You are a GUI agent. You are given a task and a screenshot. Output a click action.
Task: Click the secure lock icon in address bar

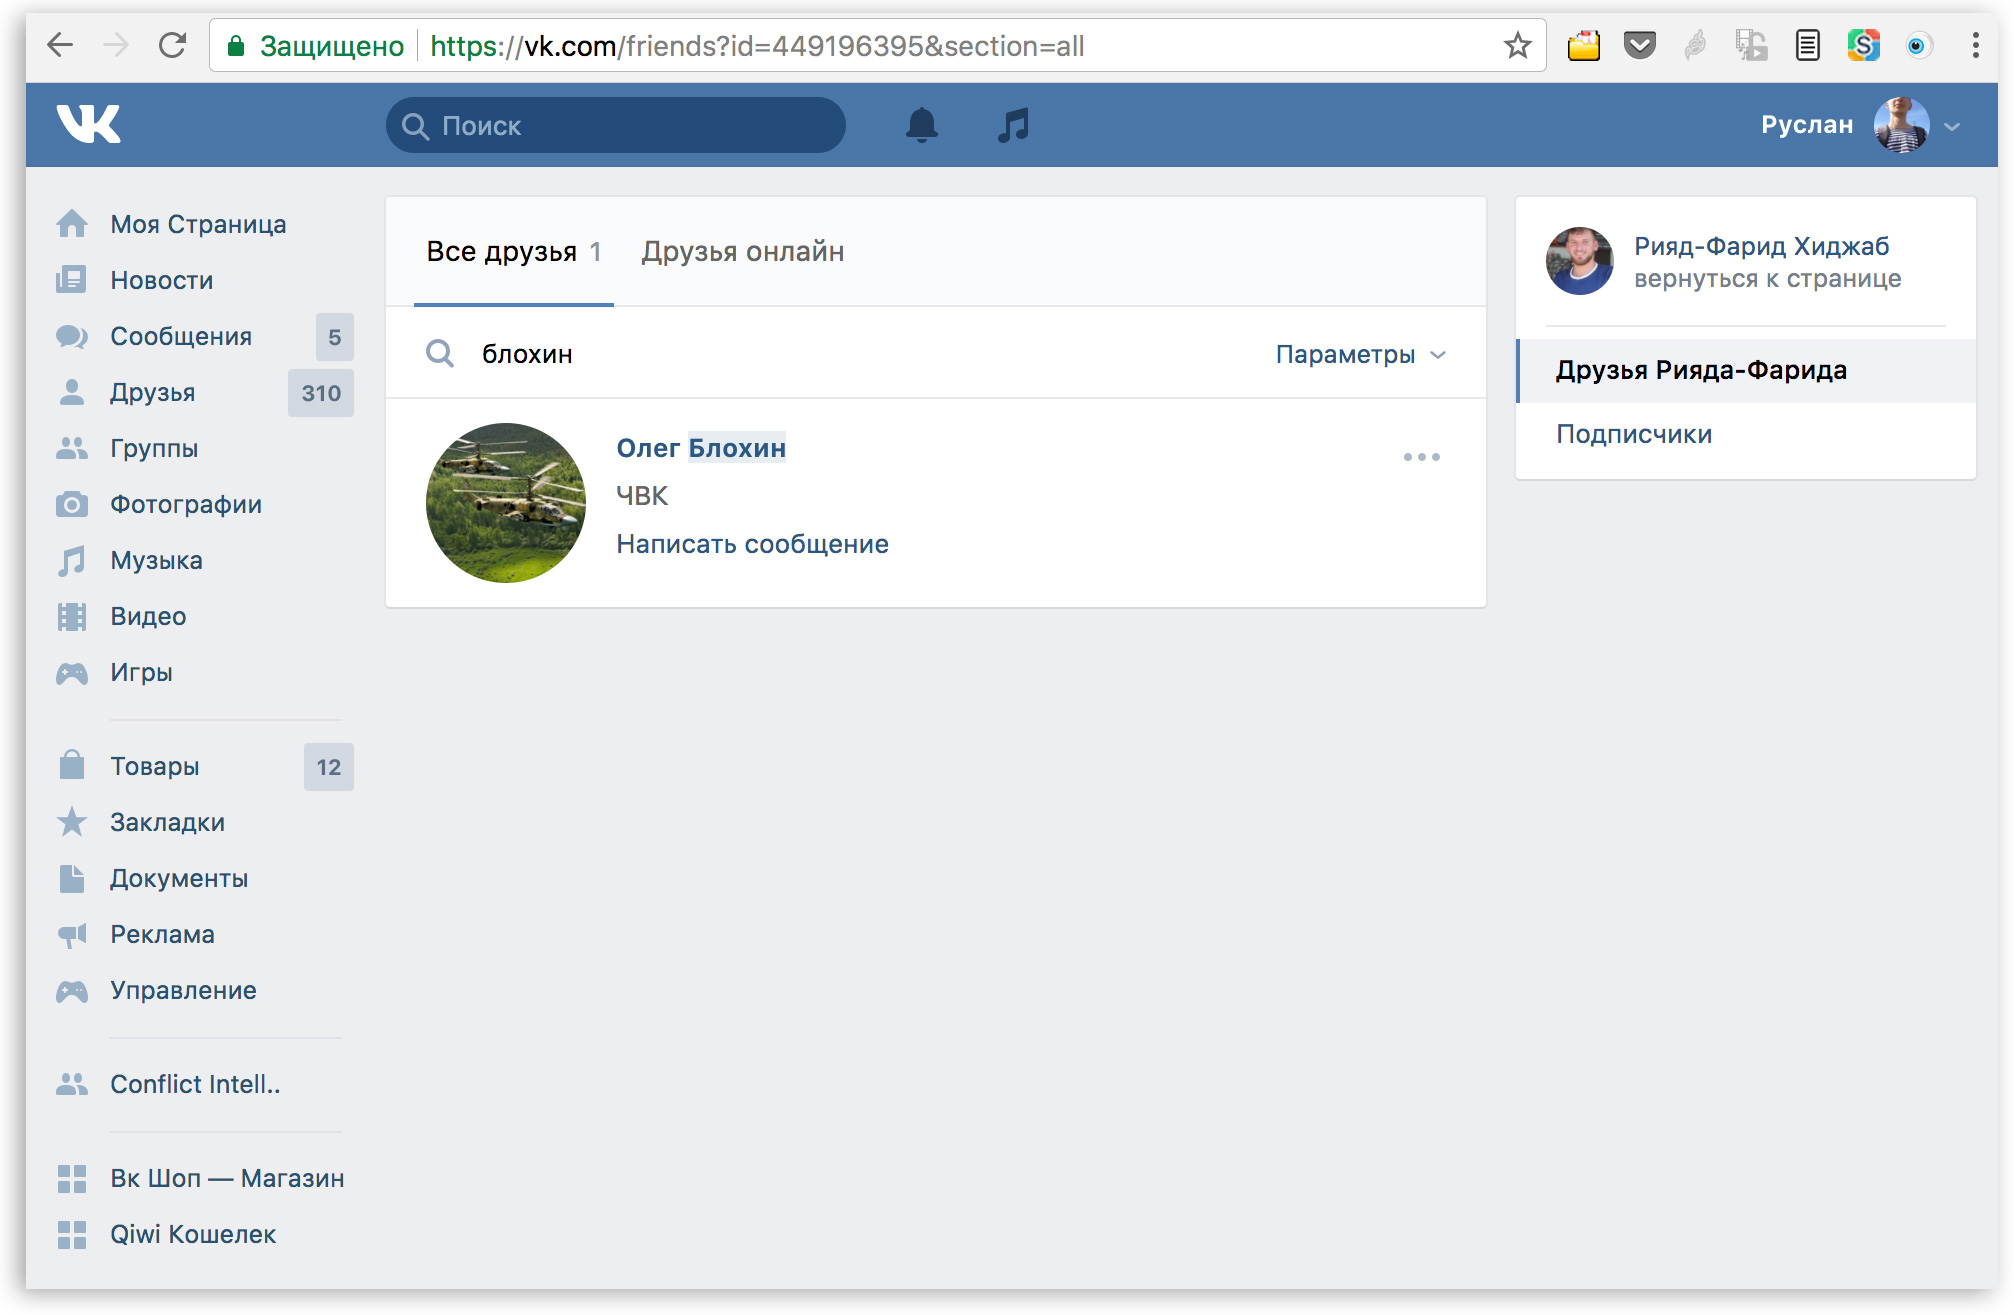236,46
